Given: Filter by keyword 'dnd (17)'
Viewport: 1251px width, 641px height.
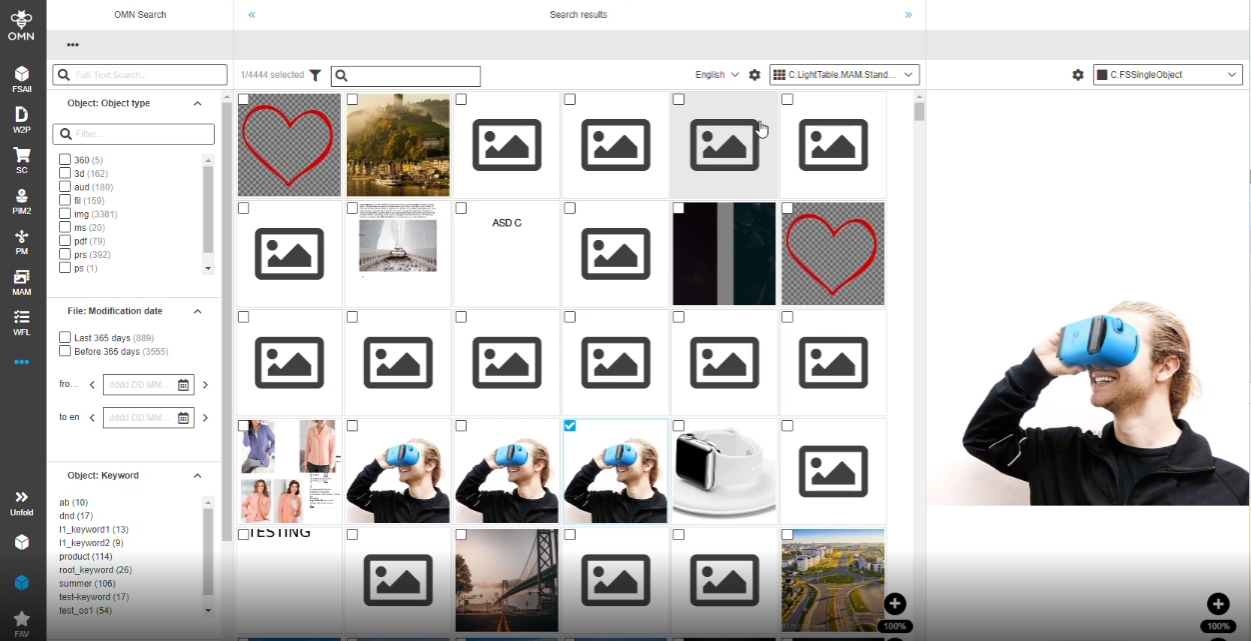Looking at the screenshot, I should (76, 516).
